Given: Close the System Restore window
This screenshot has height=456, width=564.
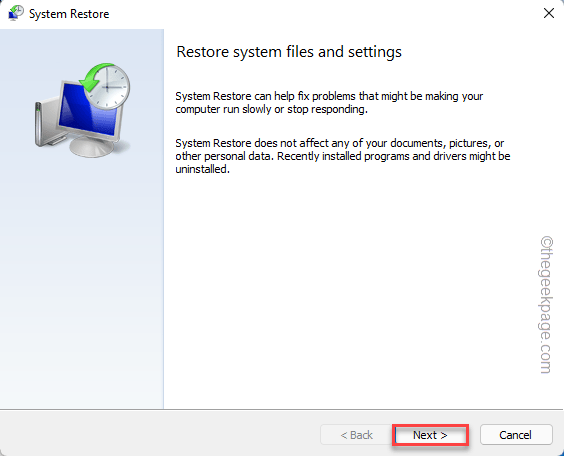Looking at the screenshot, I should (549, 13).
